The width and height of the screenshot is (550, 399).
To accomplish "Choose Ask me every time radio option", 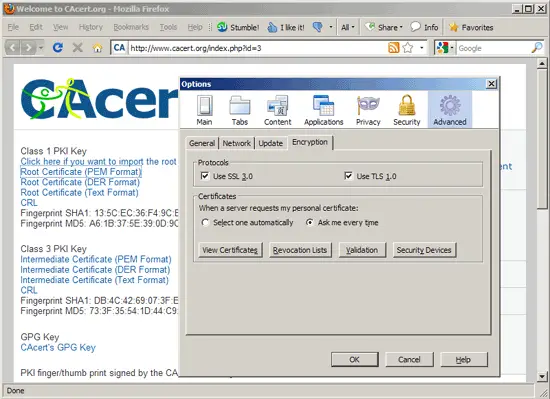I will coord(309,222).
